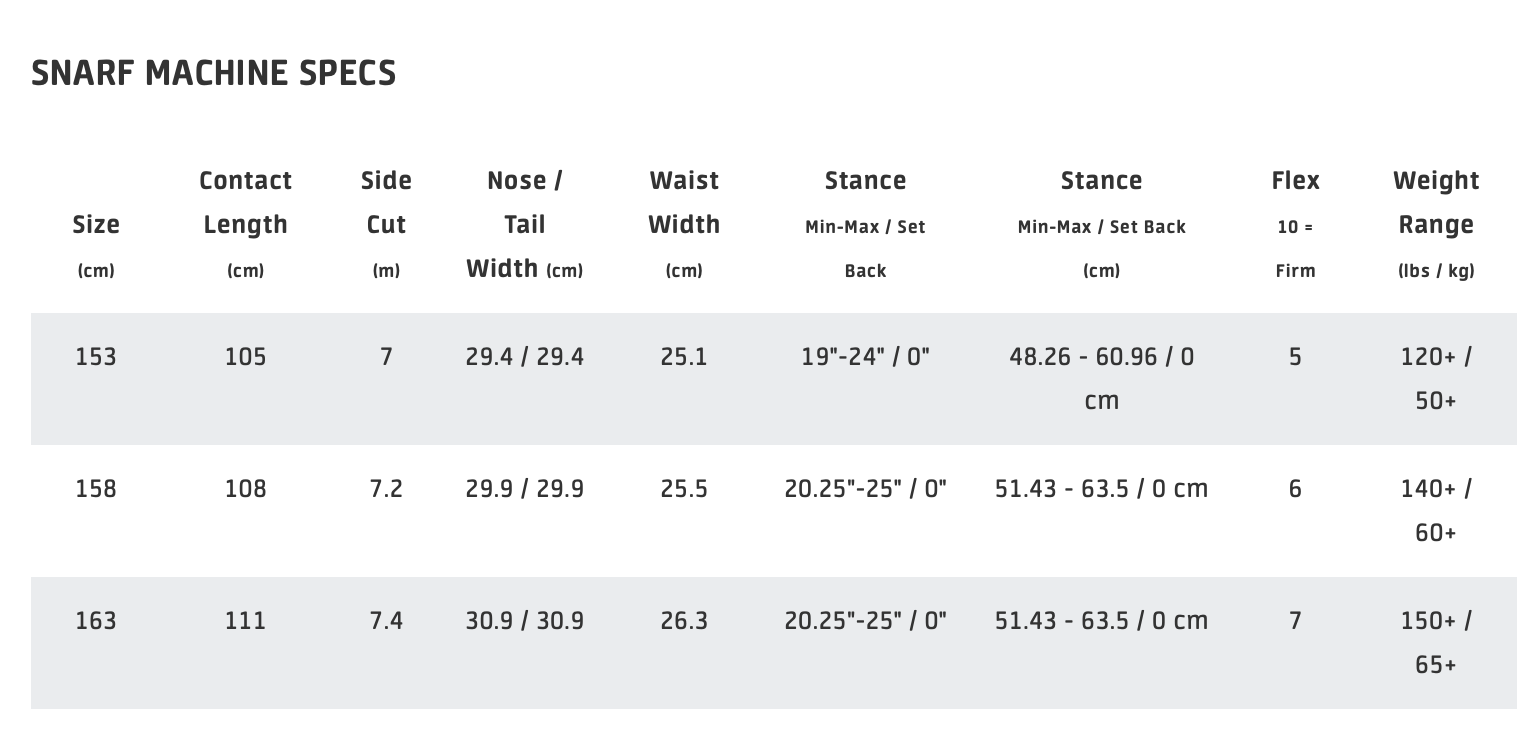Click the 150+ / 65+ weight range cell

click(1436, 642)
